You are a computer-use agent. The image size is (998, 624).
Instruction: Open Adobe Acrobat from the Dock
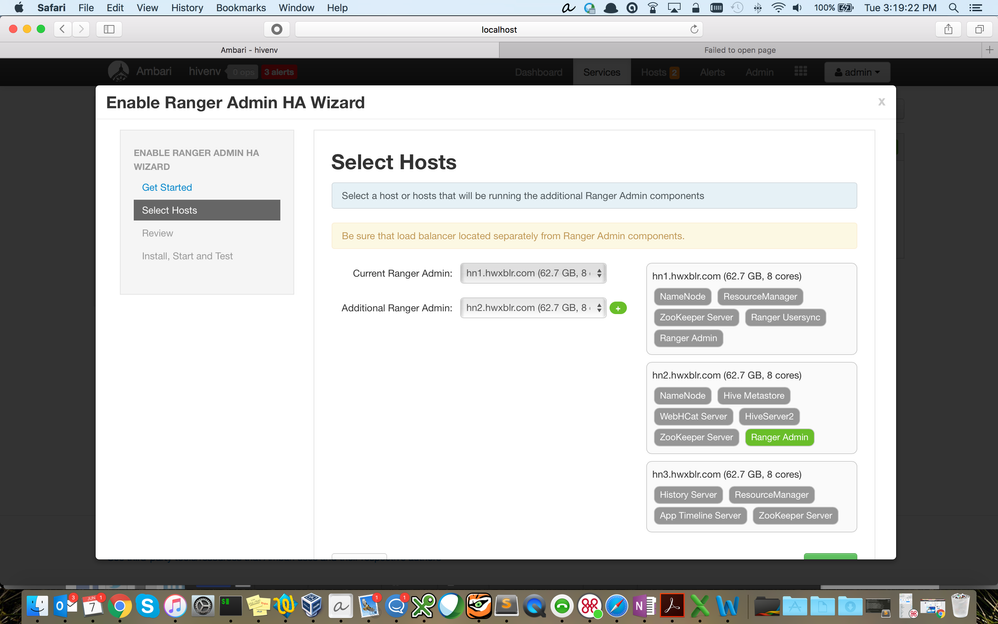pos(671,606)
